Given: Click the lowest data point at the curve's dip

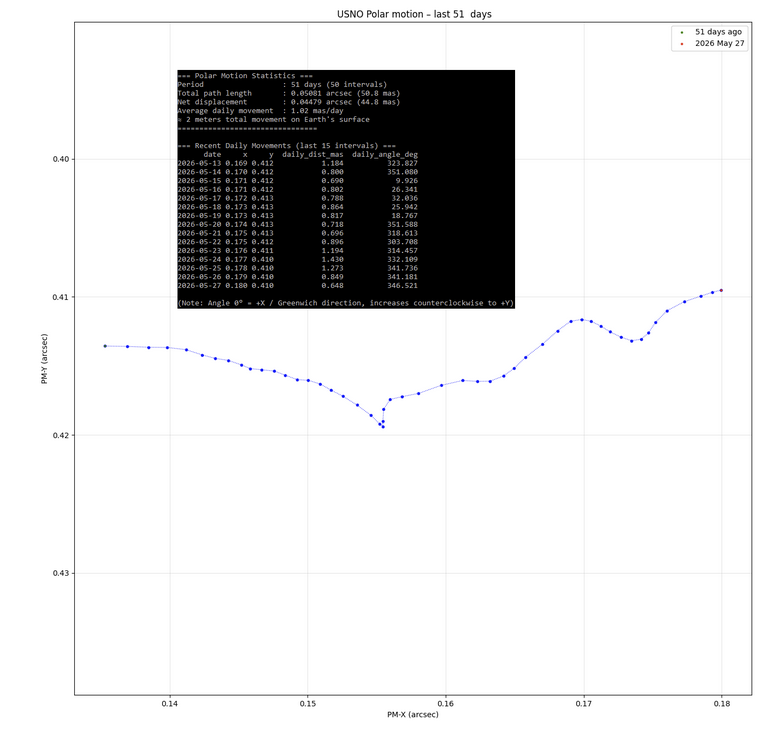Looking at the screenshot, I should (383, 427).
